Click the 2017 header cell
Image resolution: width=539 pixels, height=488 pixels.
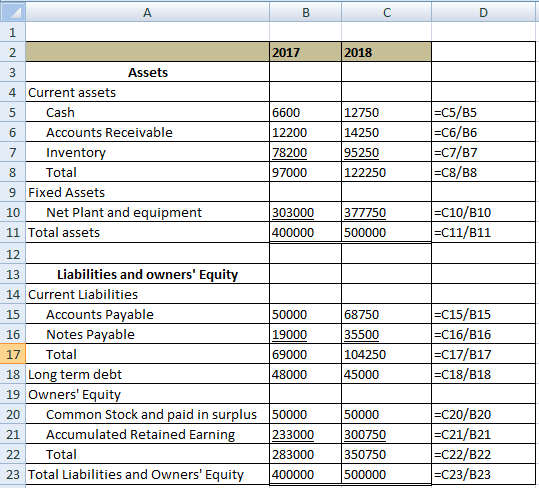pos(306,52)
